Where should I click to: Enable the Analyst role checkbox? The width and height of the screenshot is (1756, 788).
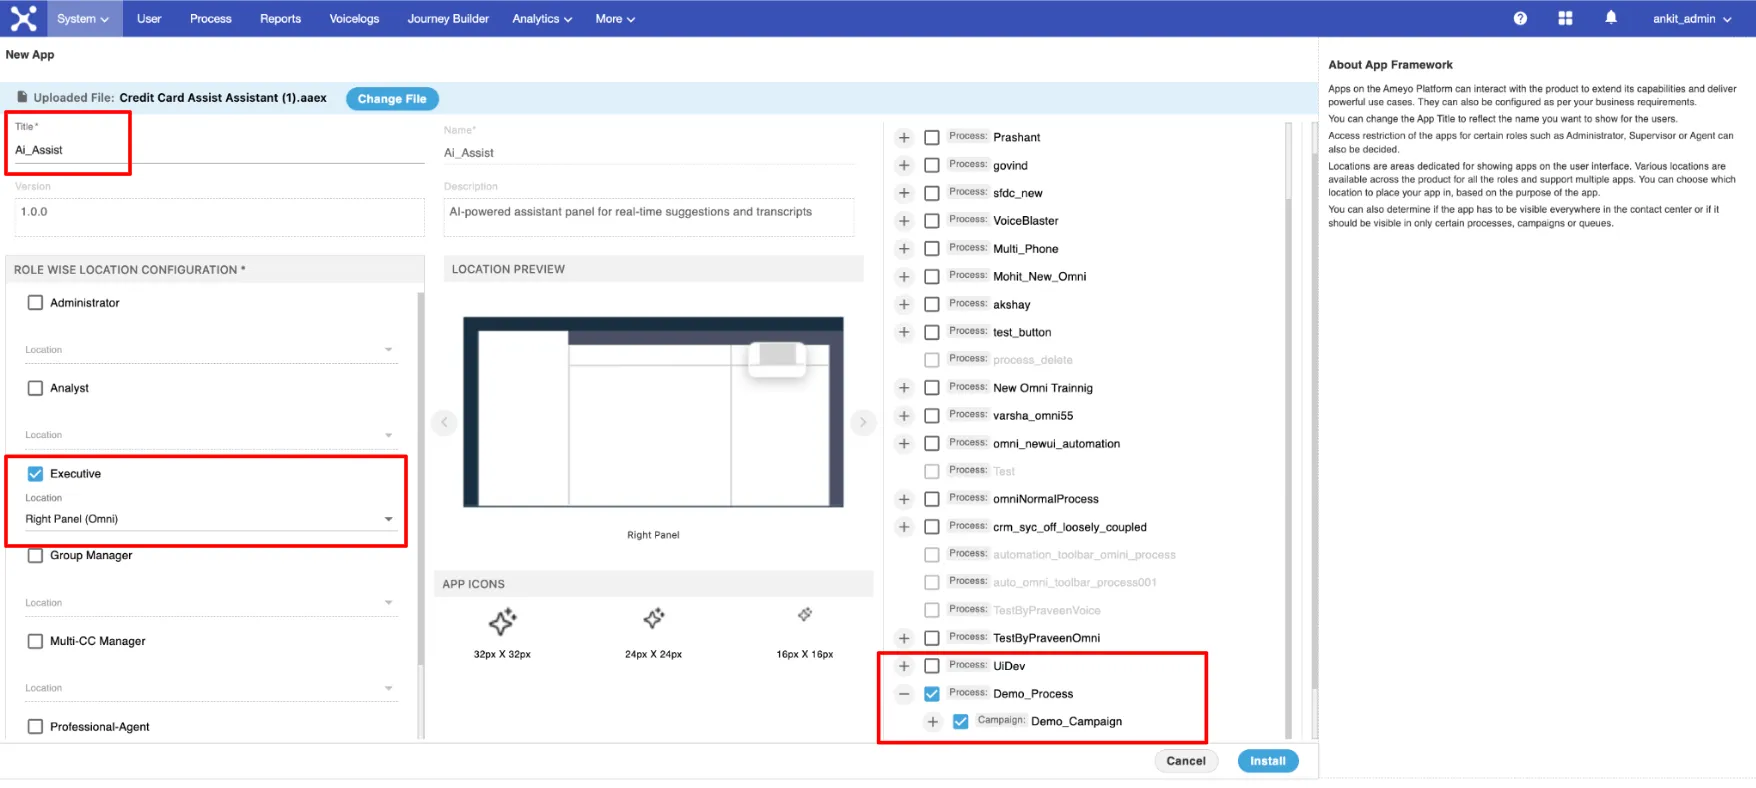[35, 388]
